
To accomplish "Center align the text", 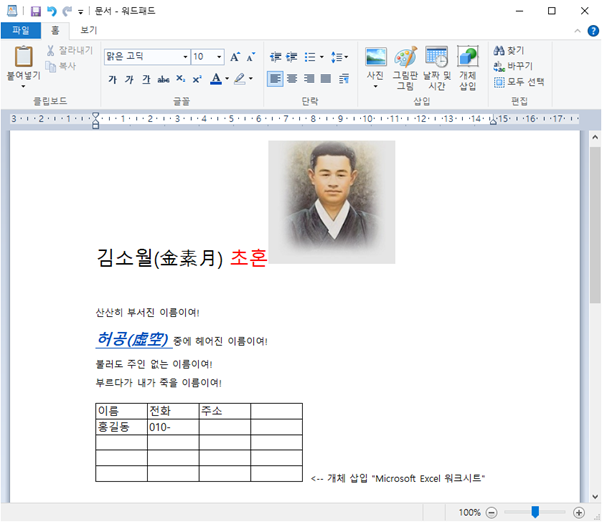I will coord(292,79).
